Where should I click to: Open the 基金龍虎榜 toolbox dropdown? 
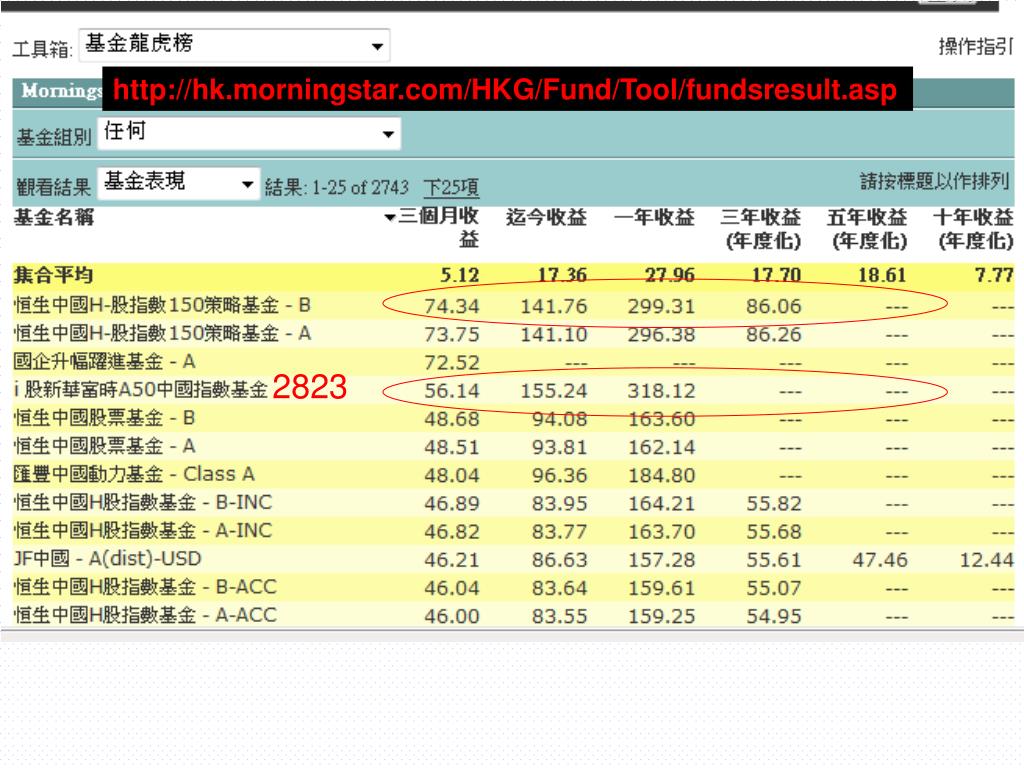234,45
